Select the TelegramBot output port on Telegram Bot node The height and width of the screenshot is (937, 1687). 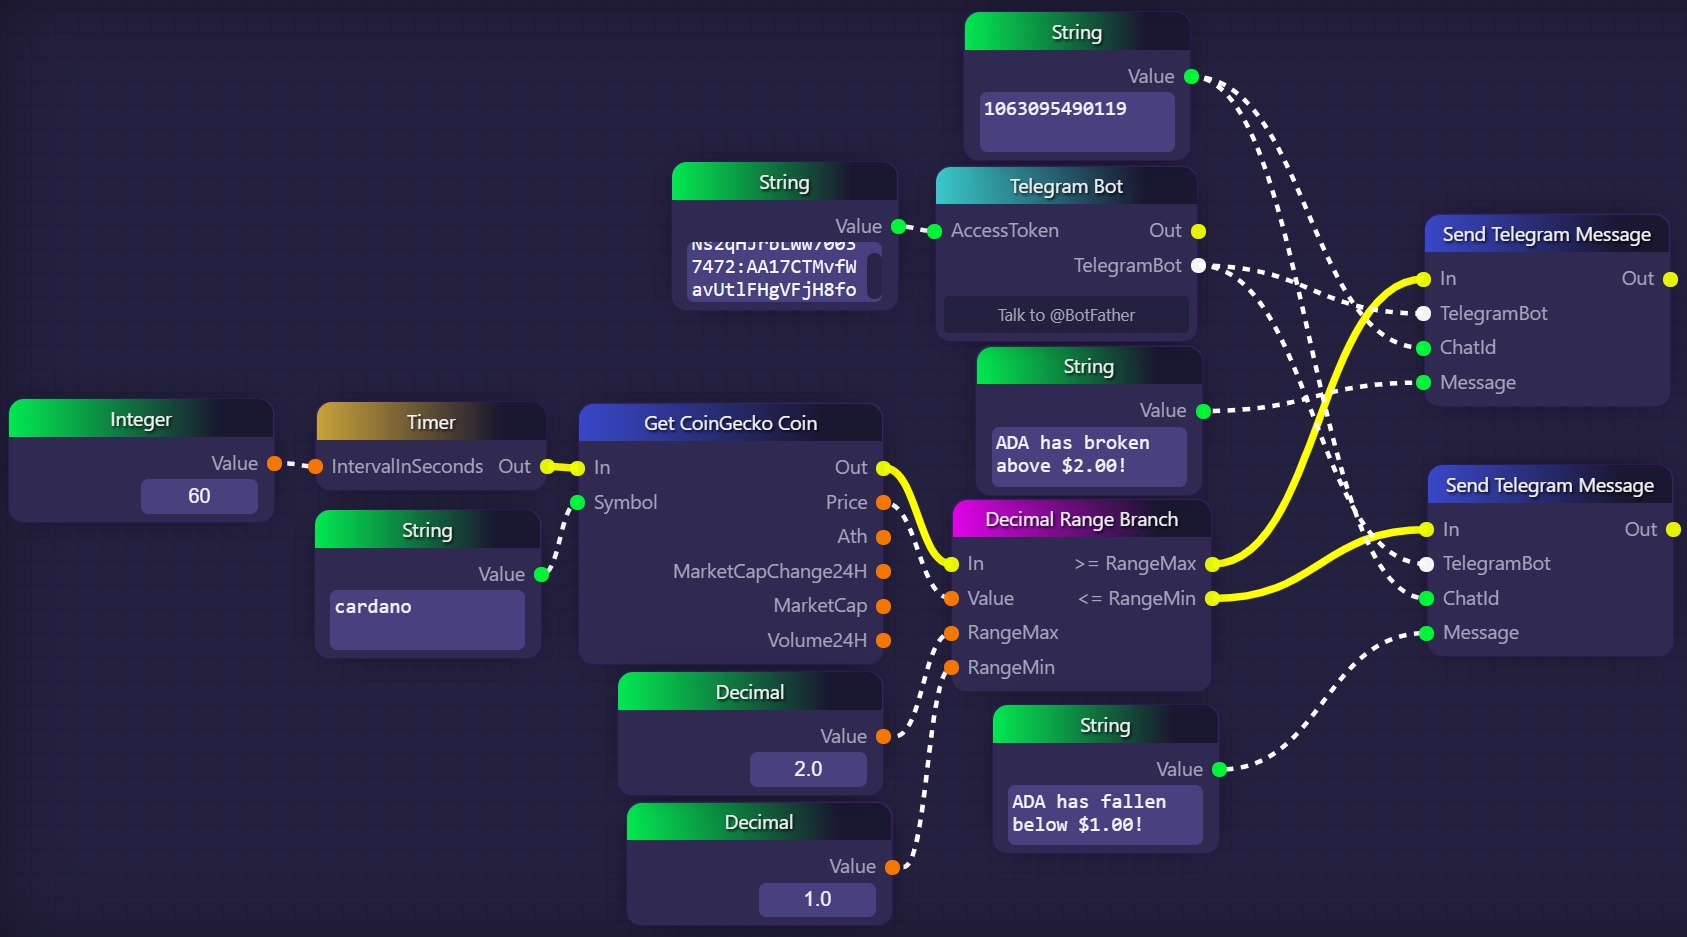tap(1198, 266)
